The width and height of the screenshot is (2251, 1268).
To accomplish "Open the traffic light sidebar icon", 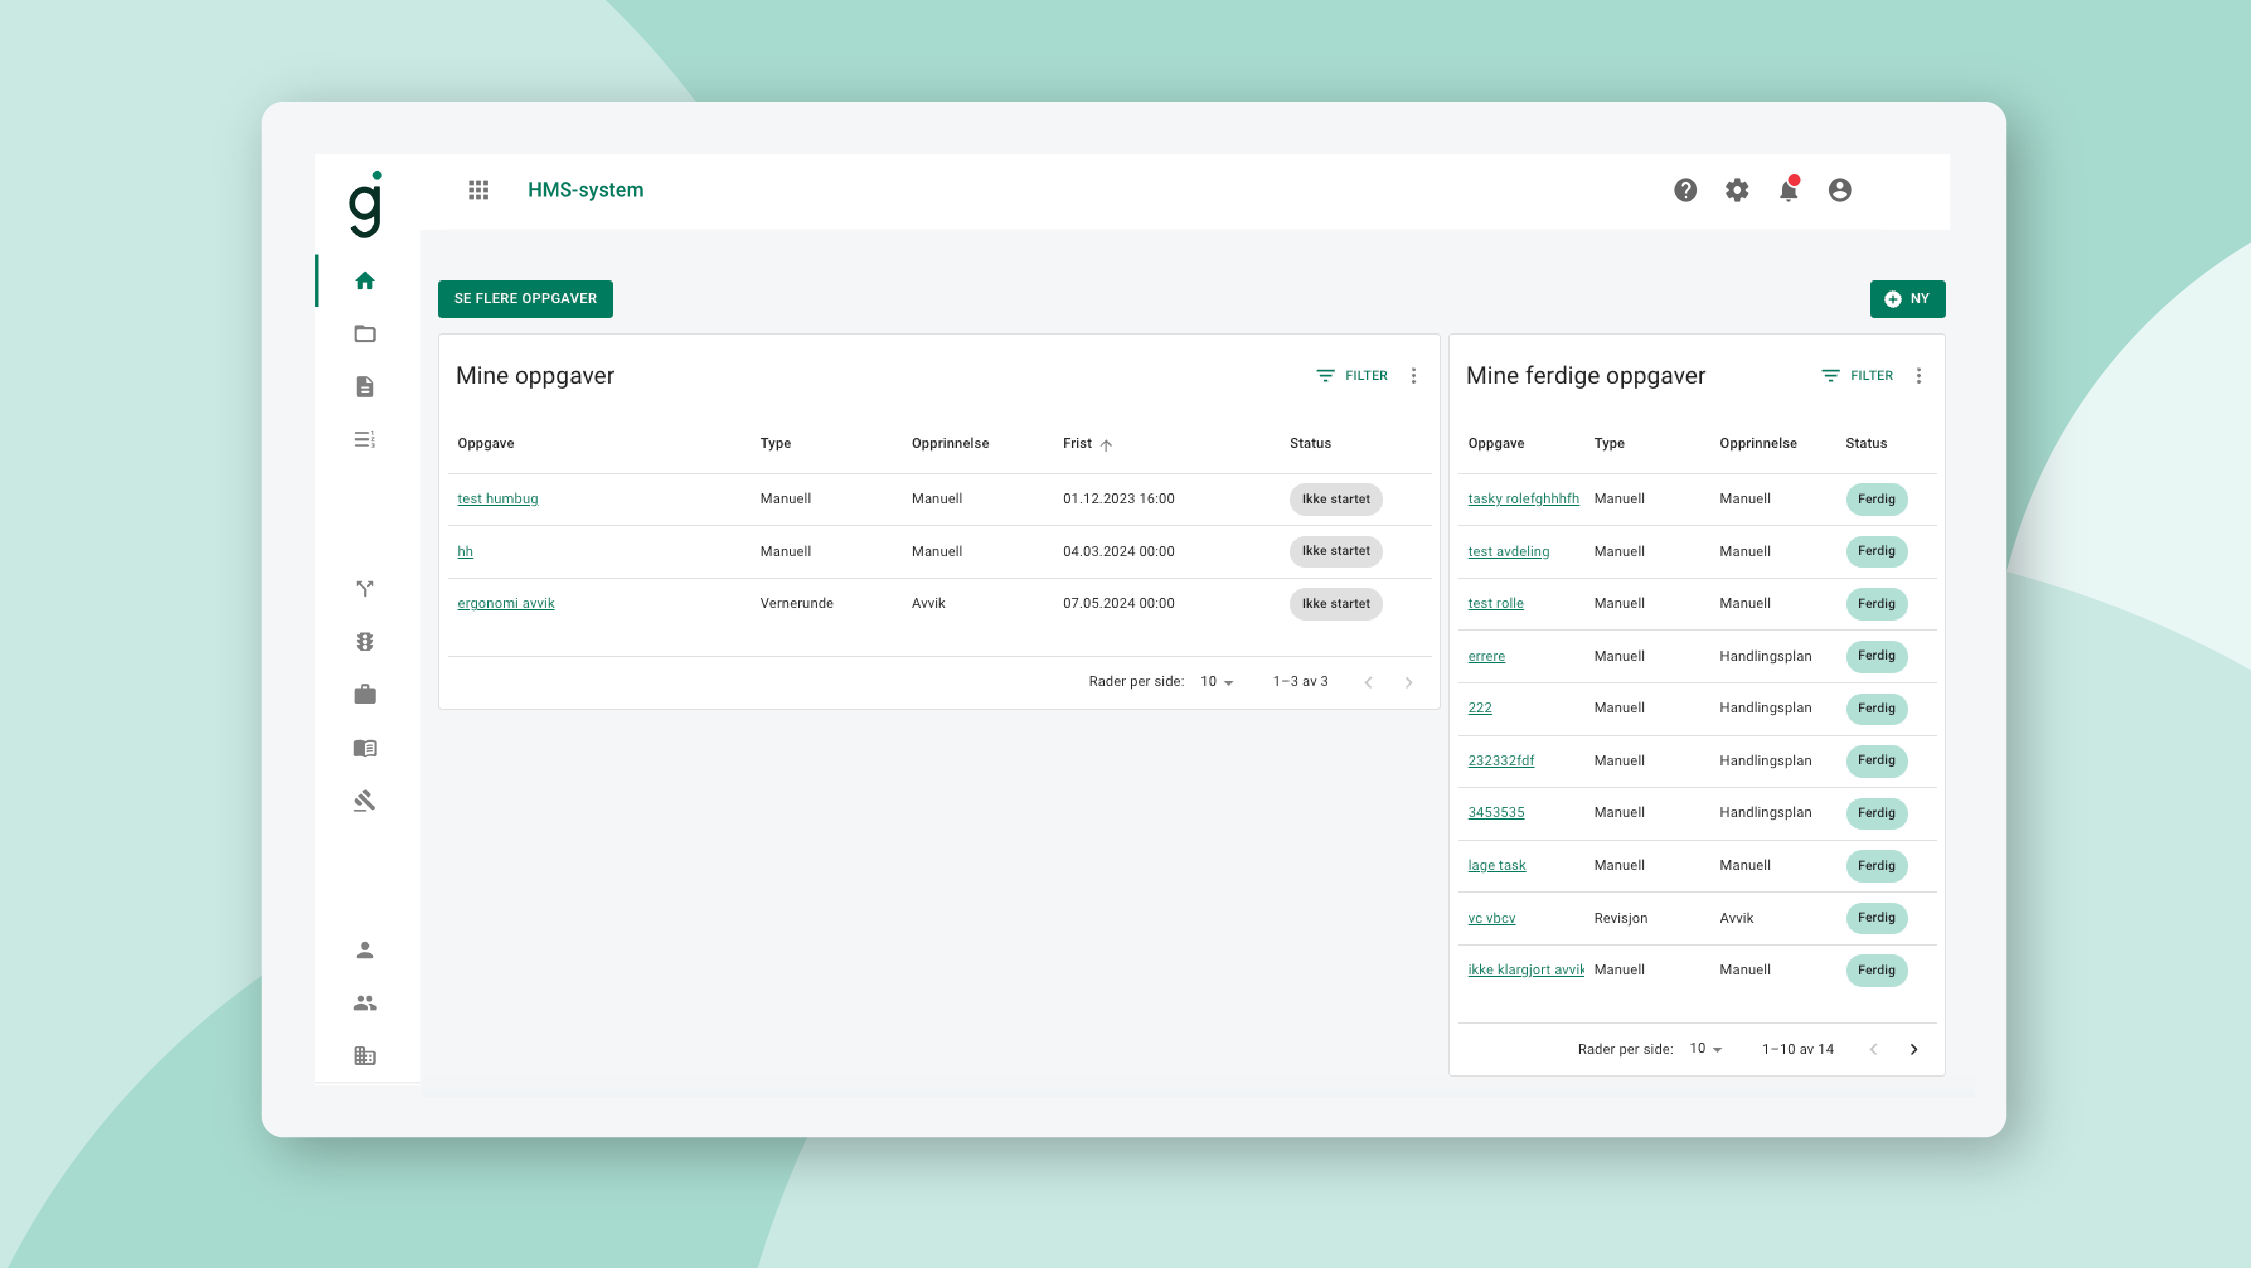I will [x=365, y=642].
